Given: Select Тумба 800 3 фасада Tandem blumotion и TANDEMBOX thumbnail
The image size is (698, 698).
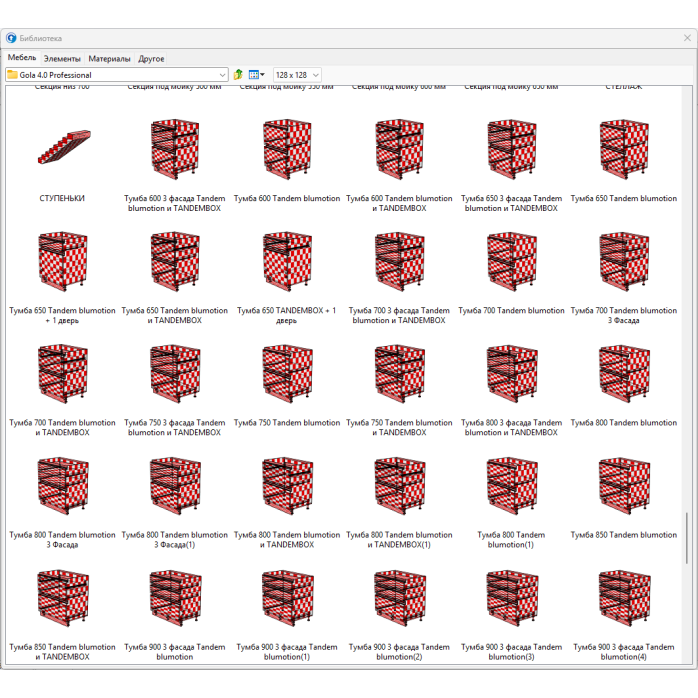Looking at the screenshot, I should coord(511,373).
